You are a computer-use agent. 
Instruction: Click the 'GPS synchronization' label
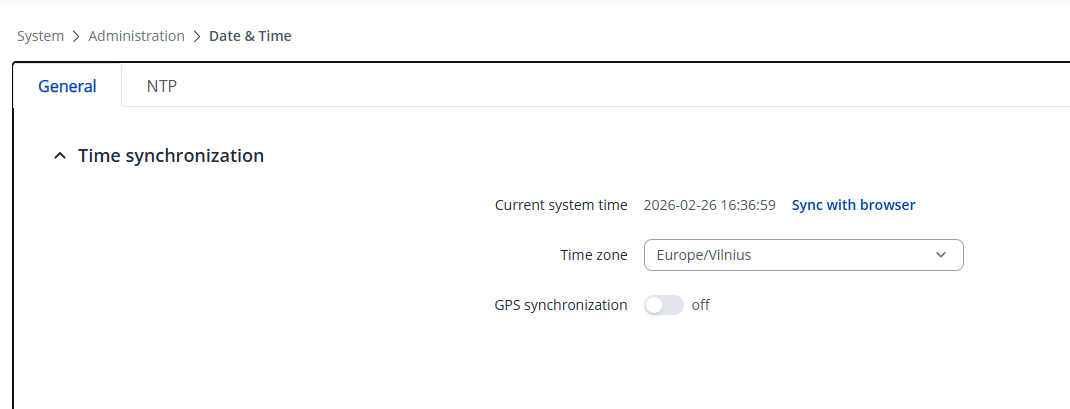[x=561, y=305]
